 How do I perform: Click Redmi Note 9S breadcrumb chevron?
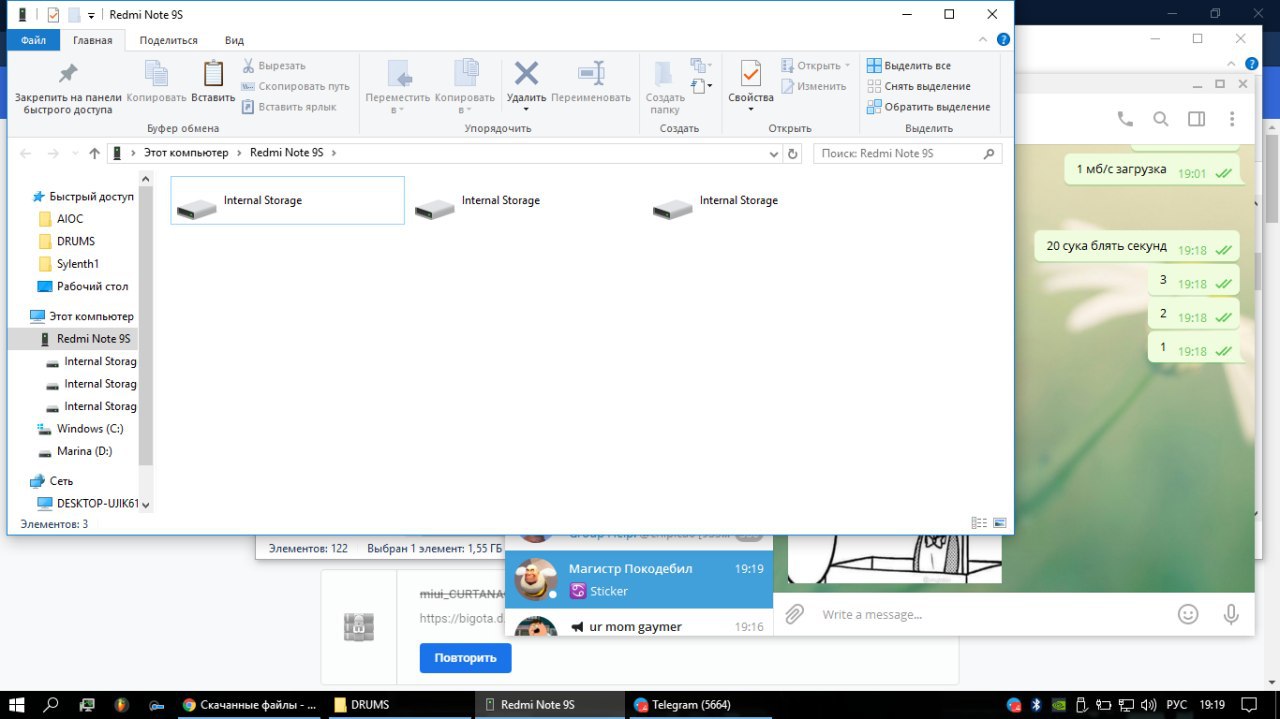[334, 153]
